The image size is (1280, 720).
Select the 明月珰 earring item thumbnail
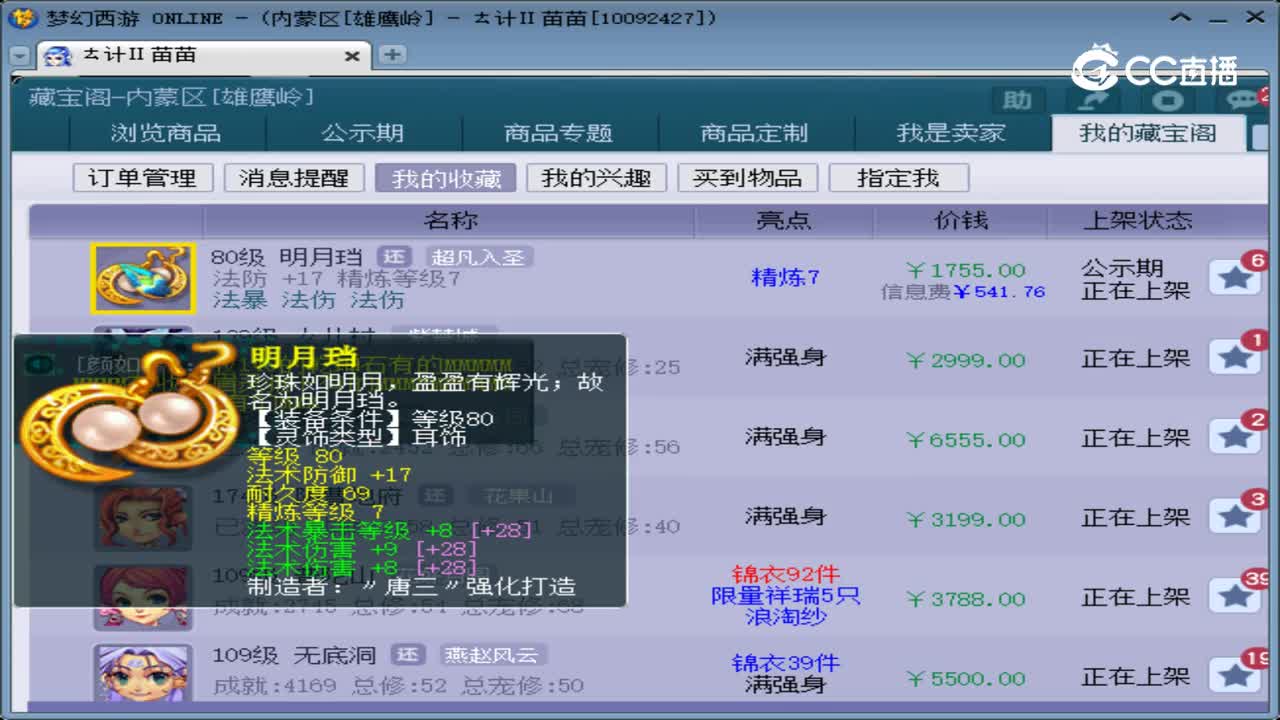143,278
